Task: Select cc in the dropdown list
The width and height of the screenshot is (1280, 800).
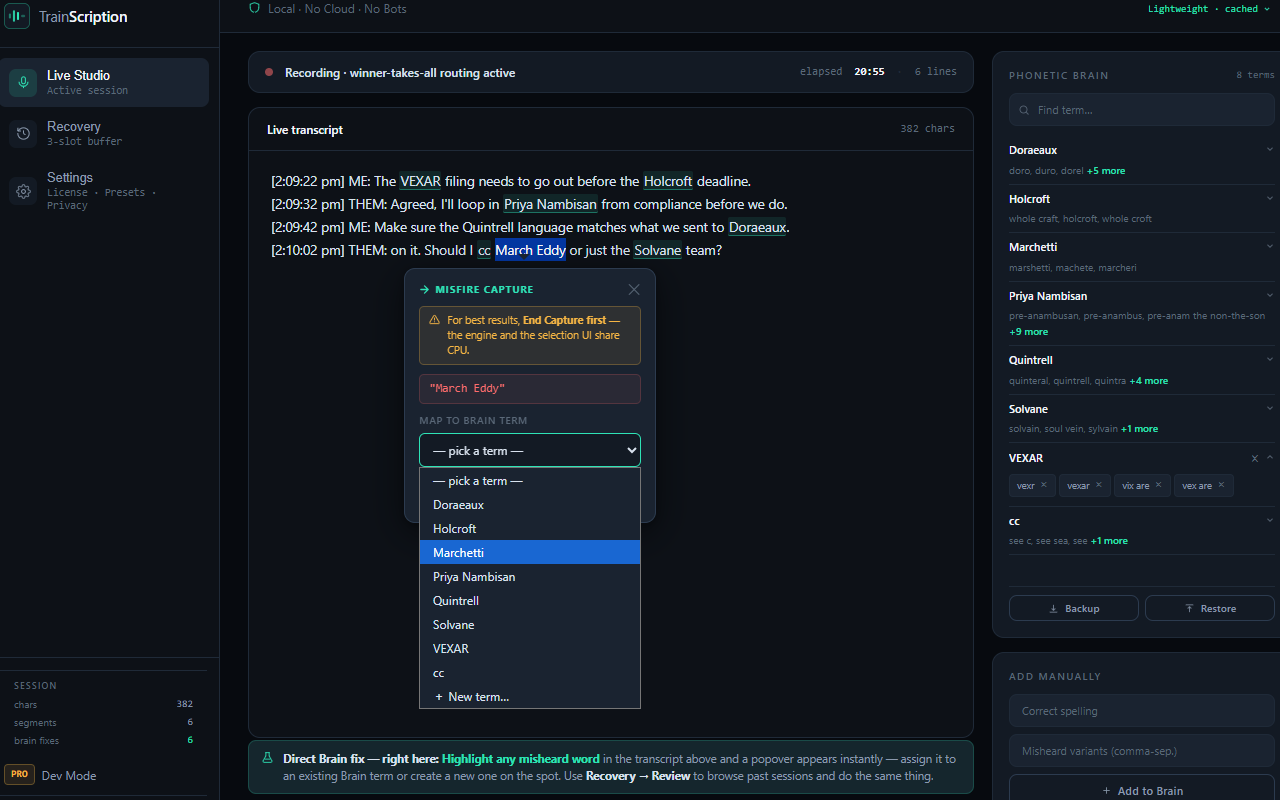Action: coord(530,673)
